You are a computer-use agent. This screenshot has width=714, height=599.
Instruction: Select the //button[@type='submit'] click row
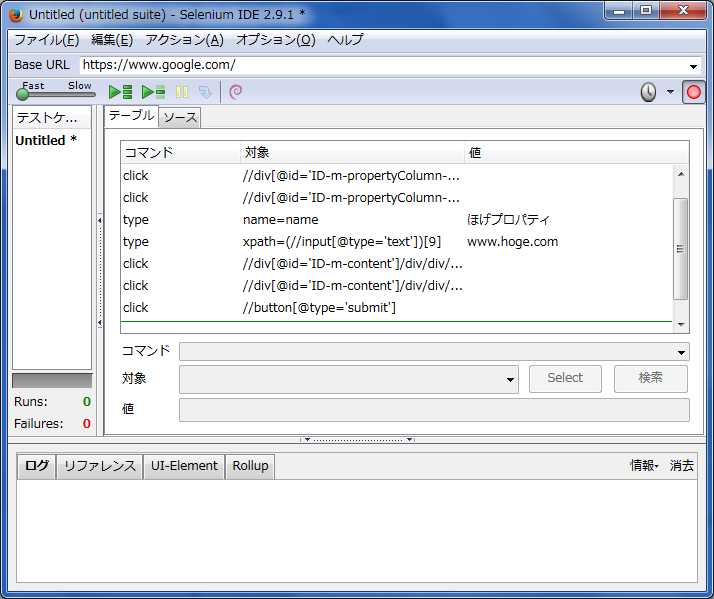pos(397,308)
